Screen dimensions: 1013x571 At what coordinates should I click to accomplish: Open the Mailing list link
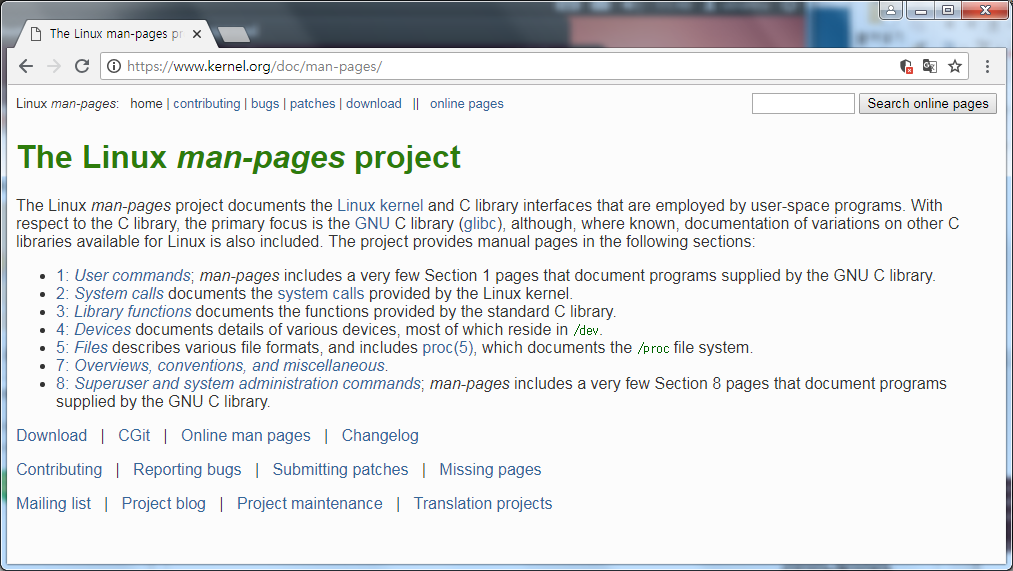[x=54, y=503]
